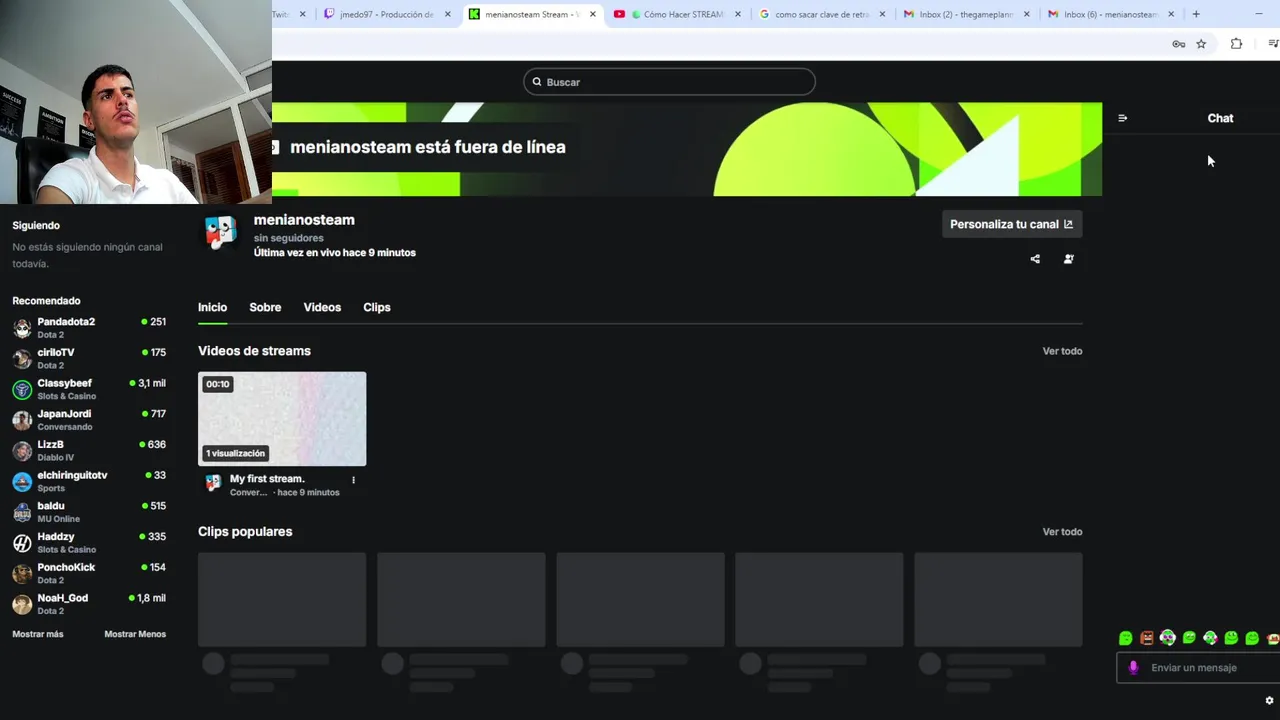
Task: Open PonchoKick recommended channel
Action: pos(88,573)
